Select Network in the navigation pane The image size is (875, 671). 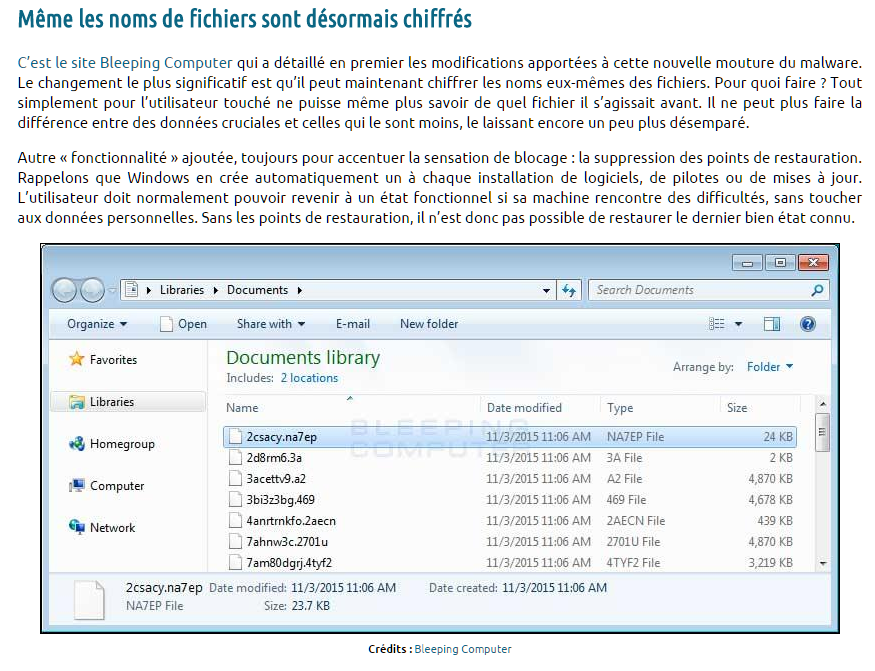coord(112,528)
